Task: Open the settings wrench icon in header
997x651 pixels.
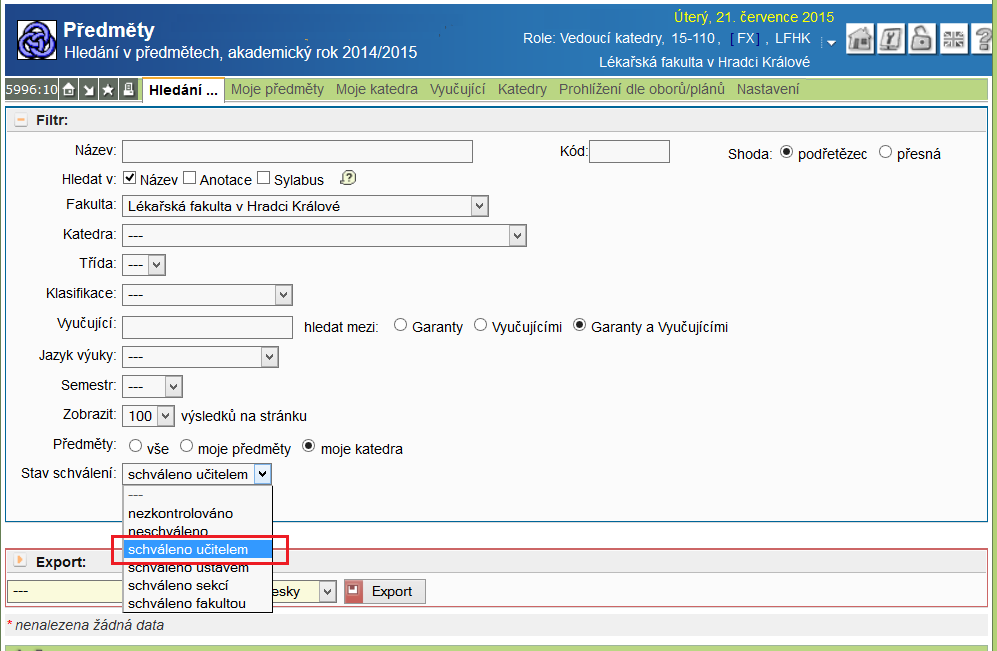Action: point(891,39)
